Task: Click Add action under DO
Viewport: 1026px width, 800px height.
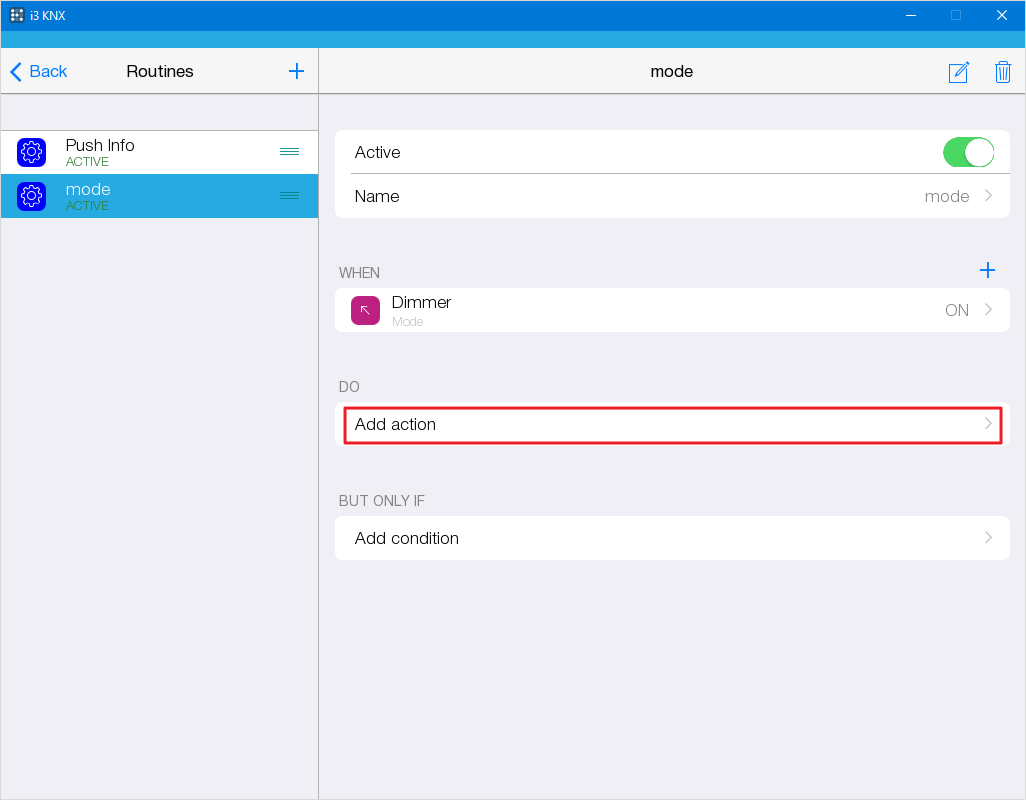Action: 396,424
